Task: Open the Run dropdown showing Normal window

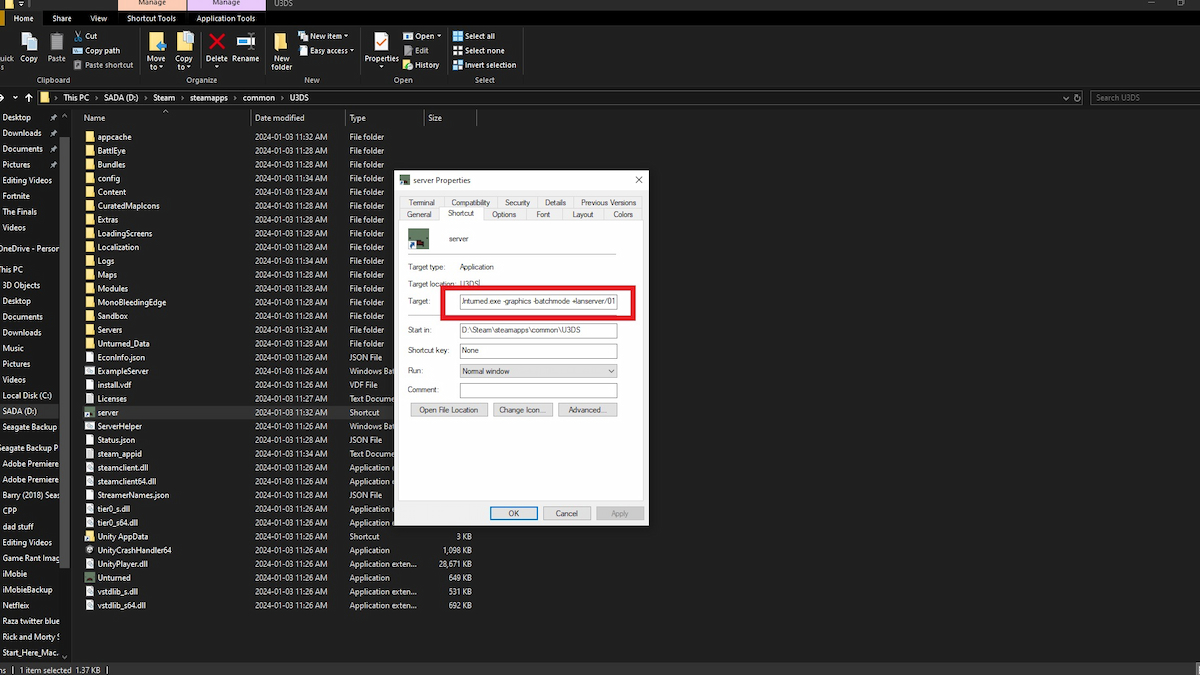Action: click(538, 371)
